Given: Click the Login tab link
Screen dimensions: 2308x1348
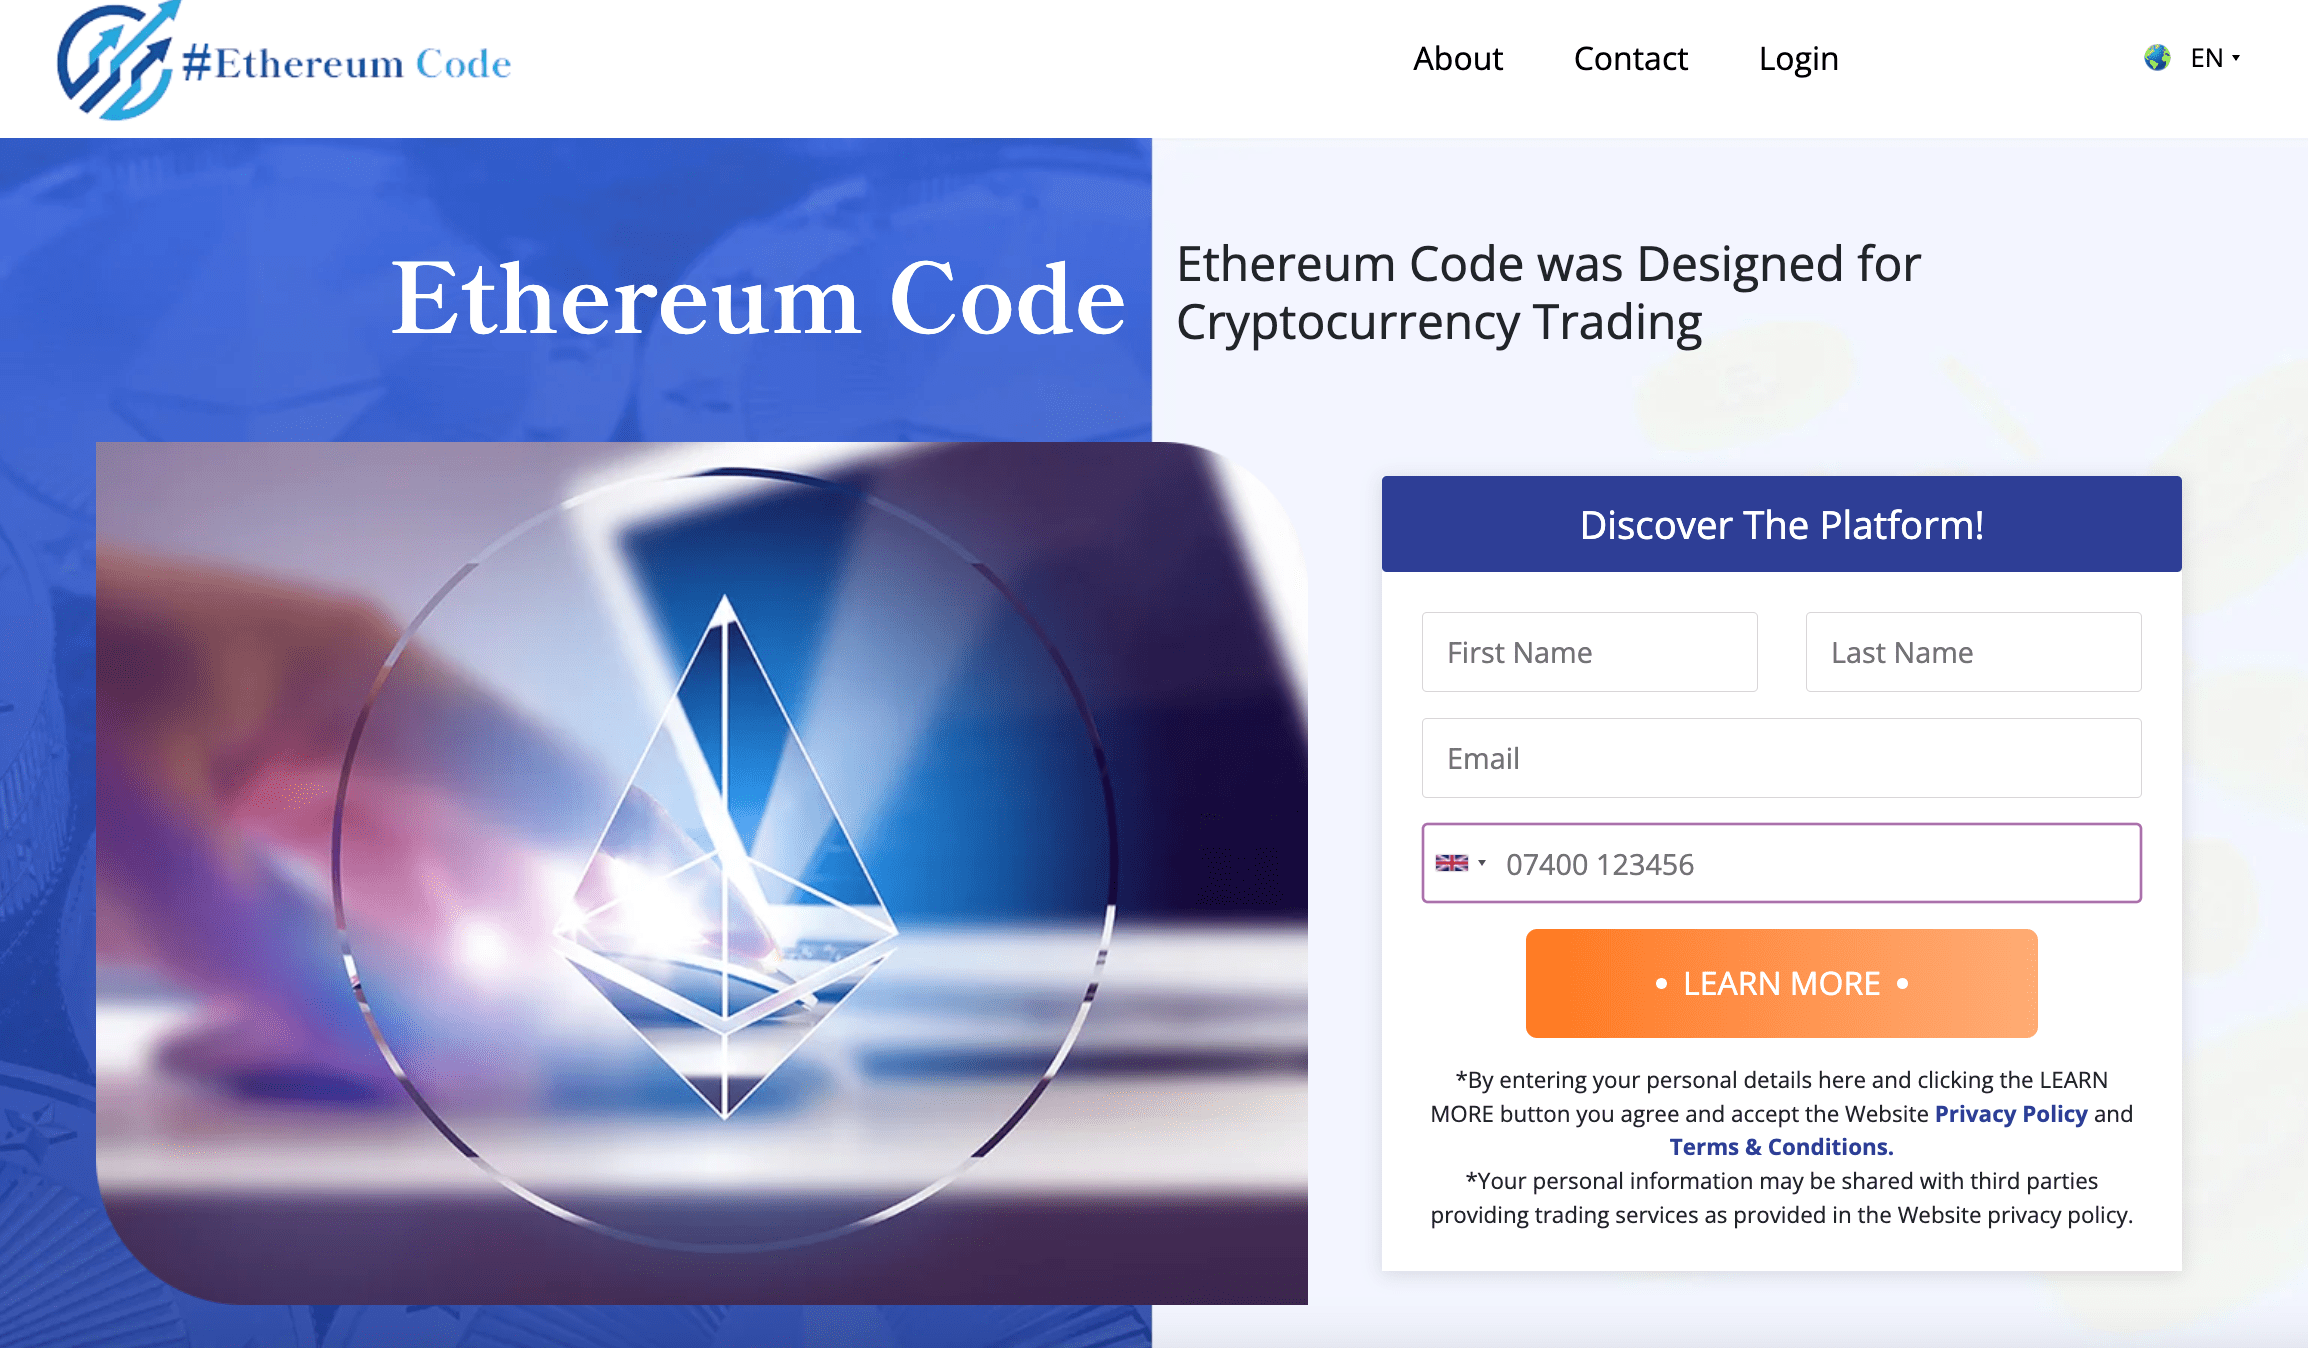Looking at the screenshot, I should coord(1800,58).
